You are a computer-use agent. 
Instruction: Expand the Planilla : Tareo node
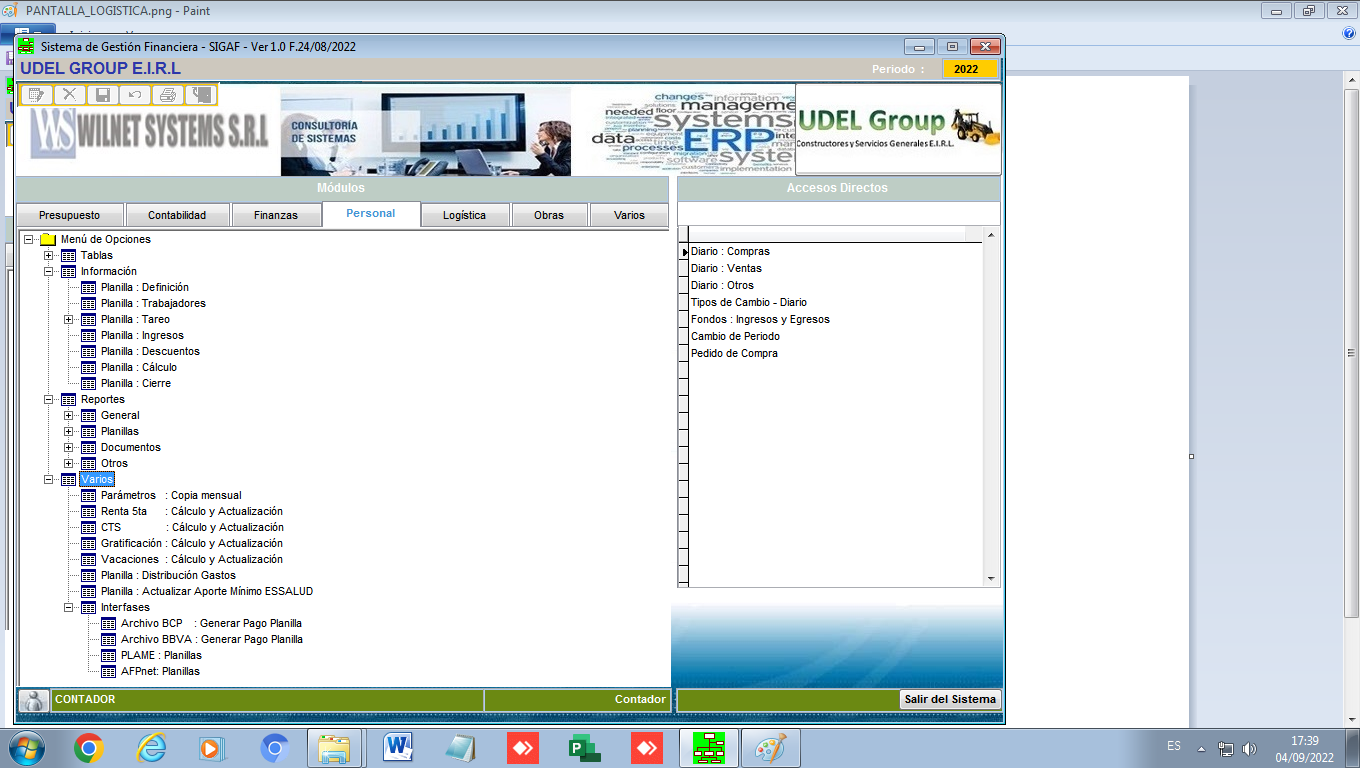(x=68, y=320)
